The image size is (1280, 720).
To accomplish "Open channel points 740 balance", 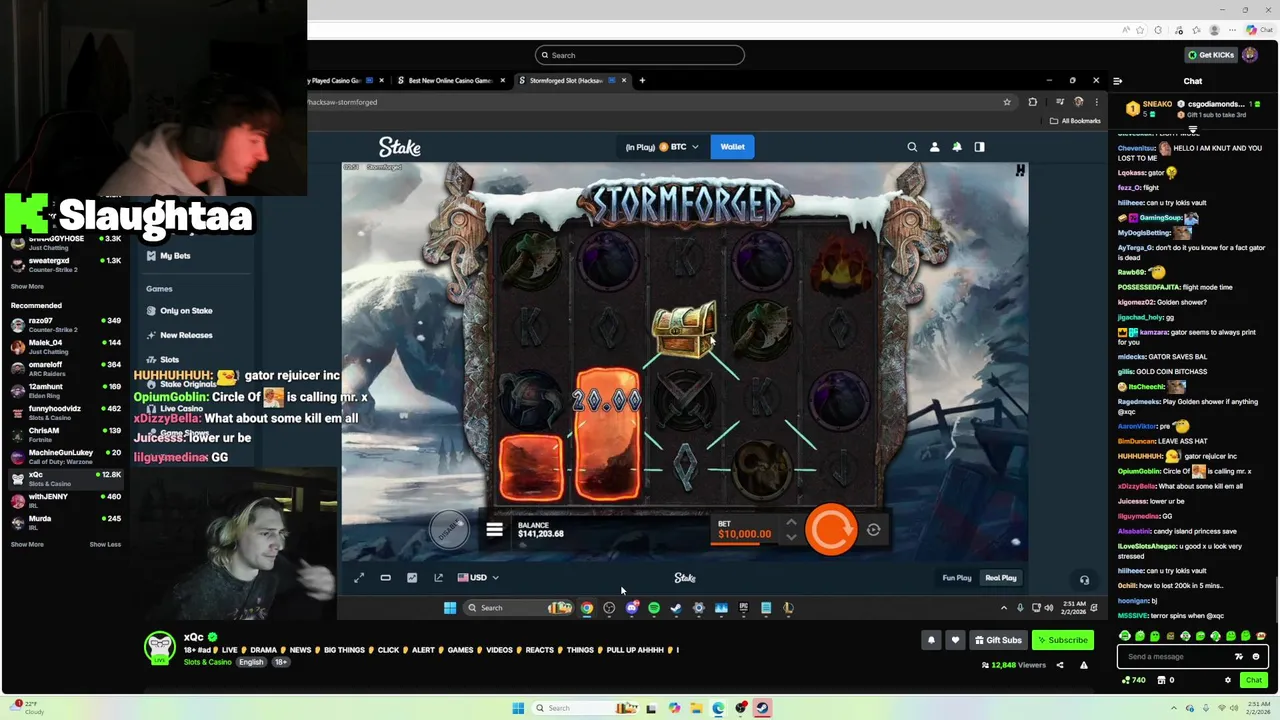I will (x=1133, y=680).
